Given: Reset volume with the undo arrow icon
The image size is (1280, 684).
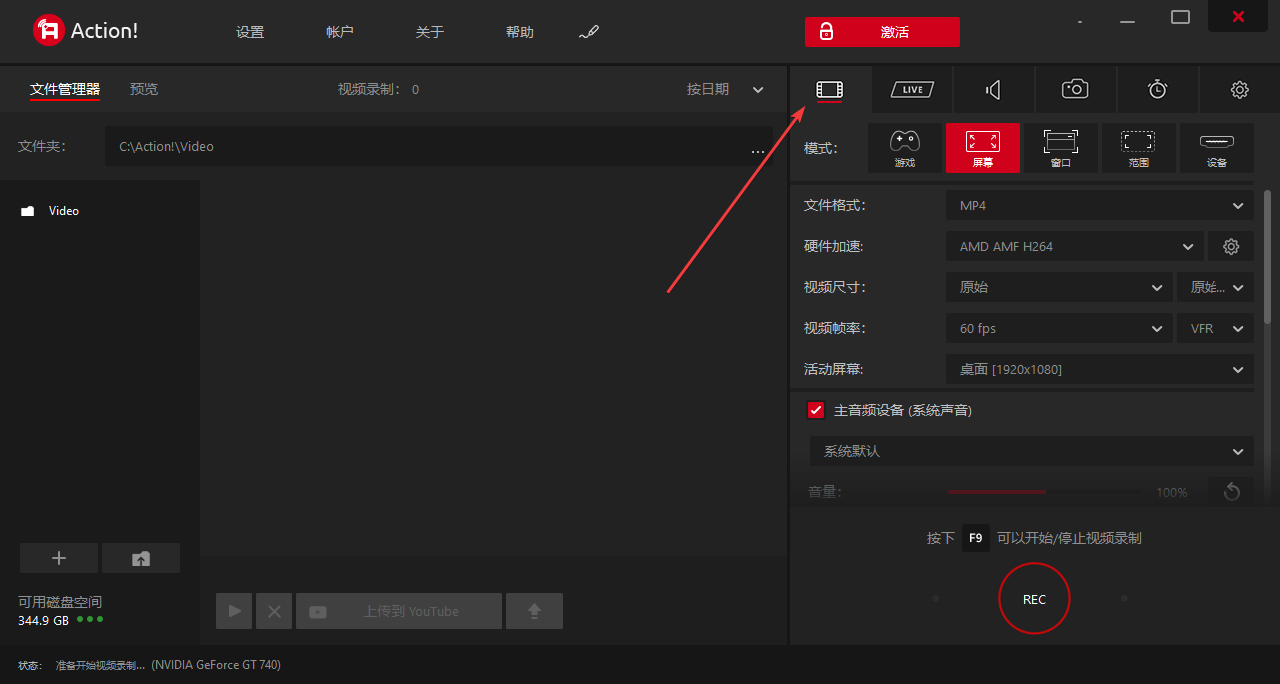Looking at the screenshot, I should coord(1231,491).
